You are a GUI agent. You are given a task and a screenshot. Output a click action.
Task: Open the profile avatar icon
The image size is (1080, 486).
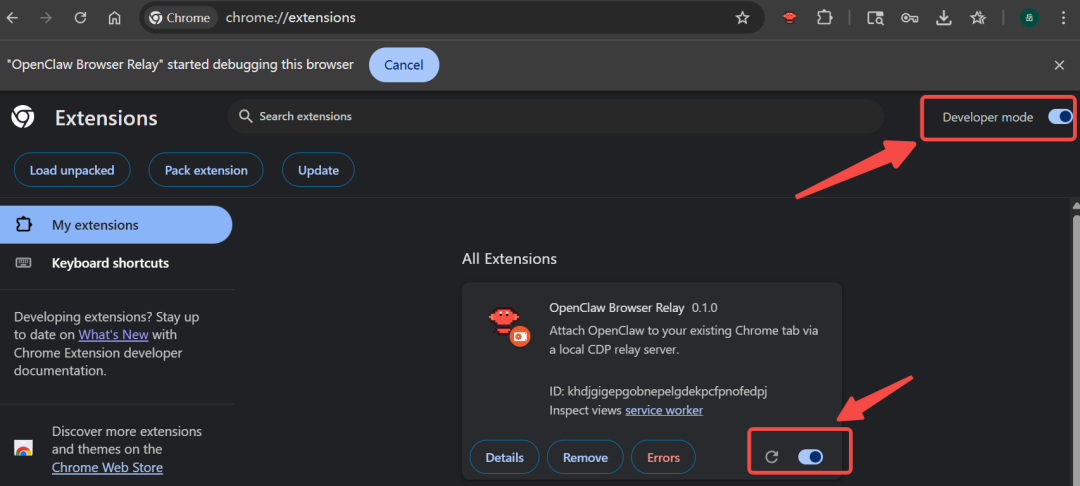(x=1029, y=18)
